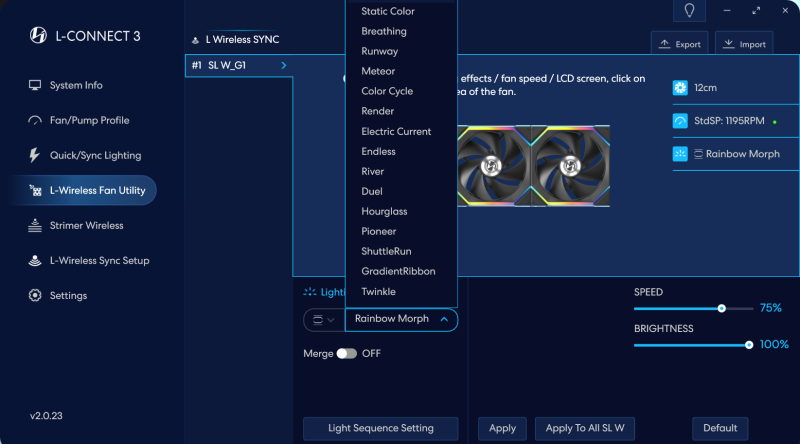Screen dimensions: 800x444
Task: Select #1 SL W_G1 device row
Action: (x=239, y=65)
